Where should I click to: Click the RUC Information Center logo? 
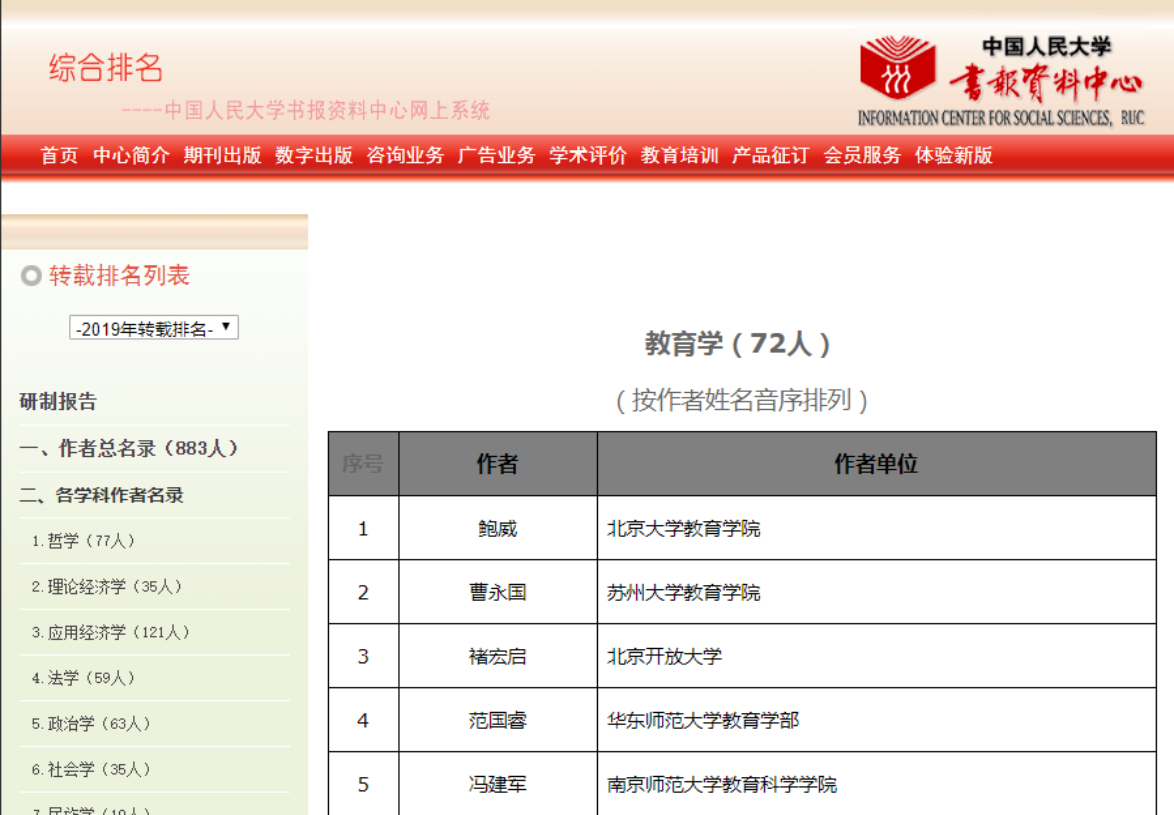click(x=1001, y=81)
